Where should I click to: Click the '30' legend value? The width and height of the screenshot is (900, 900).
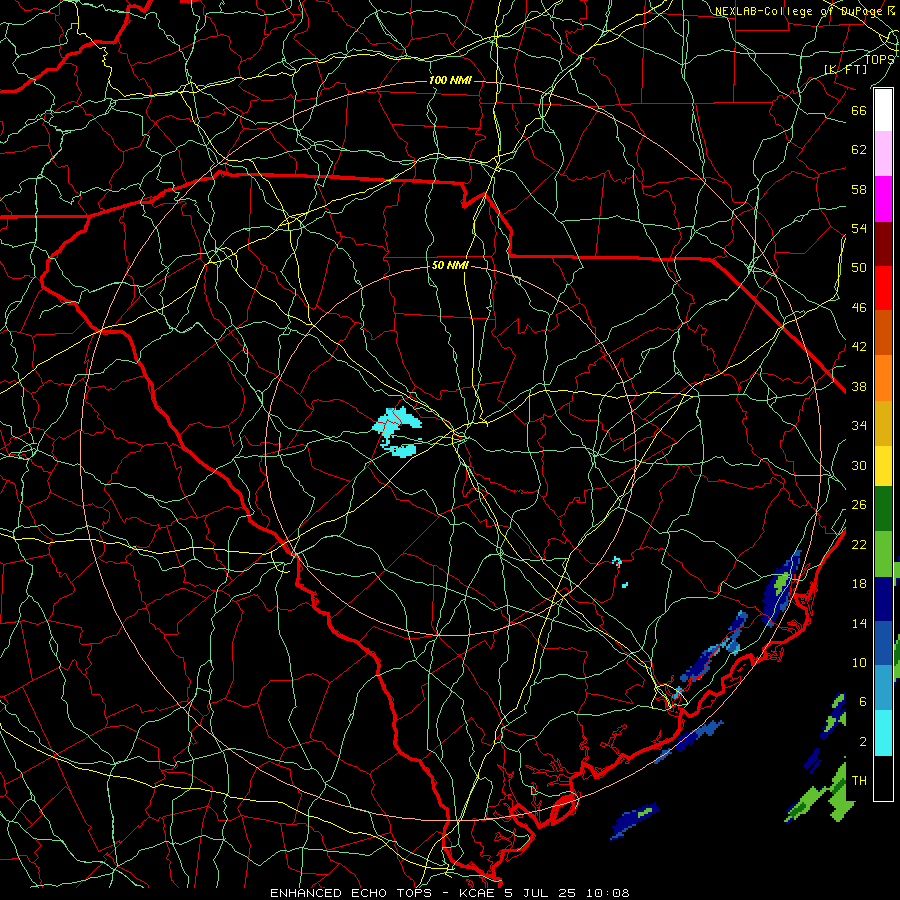(x=859, y=465)
